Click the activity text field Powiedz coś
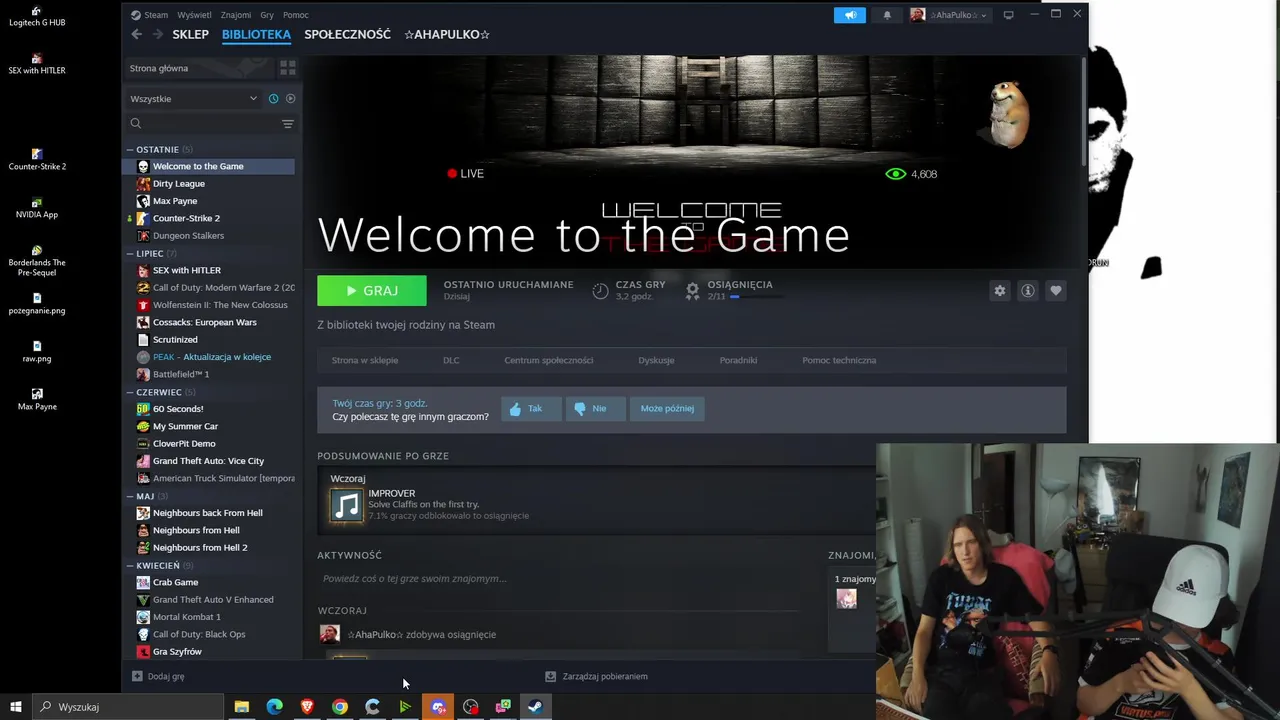This screenshot has height=720, width=1280. 560,579
